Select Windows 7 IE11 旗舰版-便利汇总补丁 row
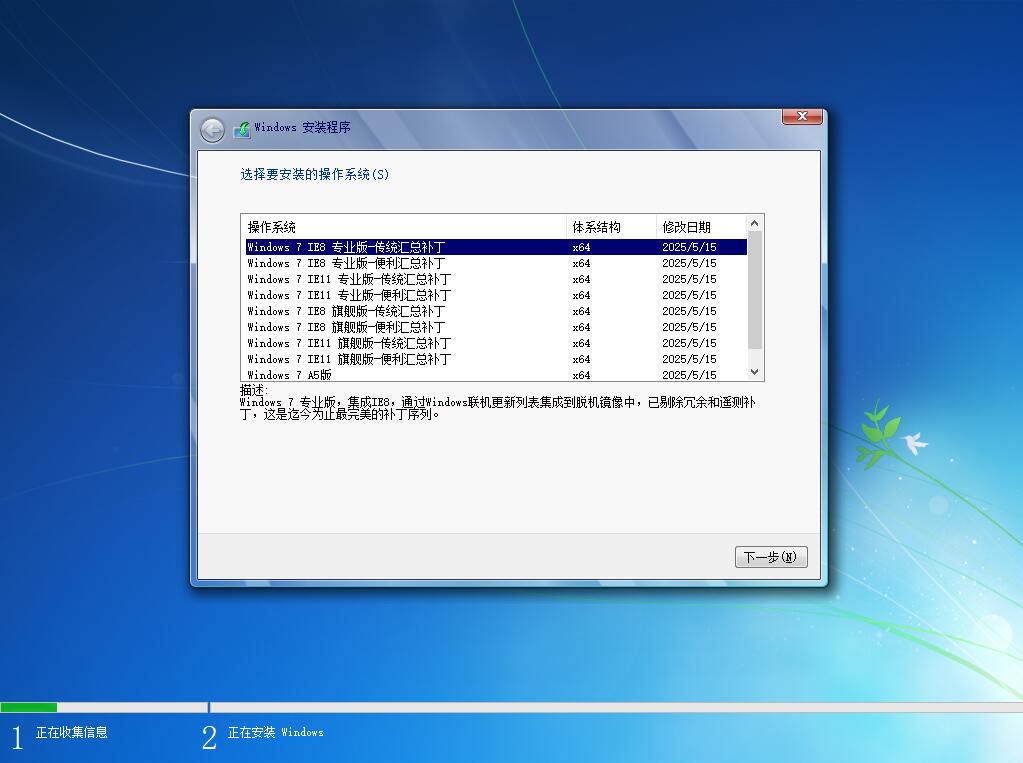 [x=496, y=359]
